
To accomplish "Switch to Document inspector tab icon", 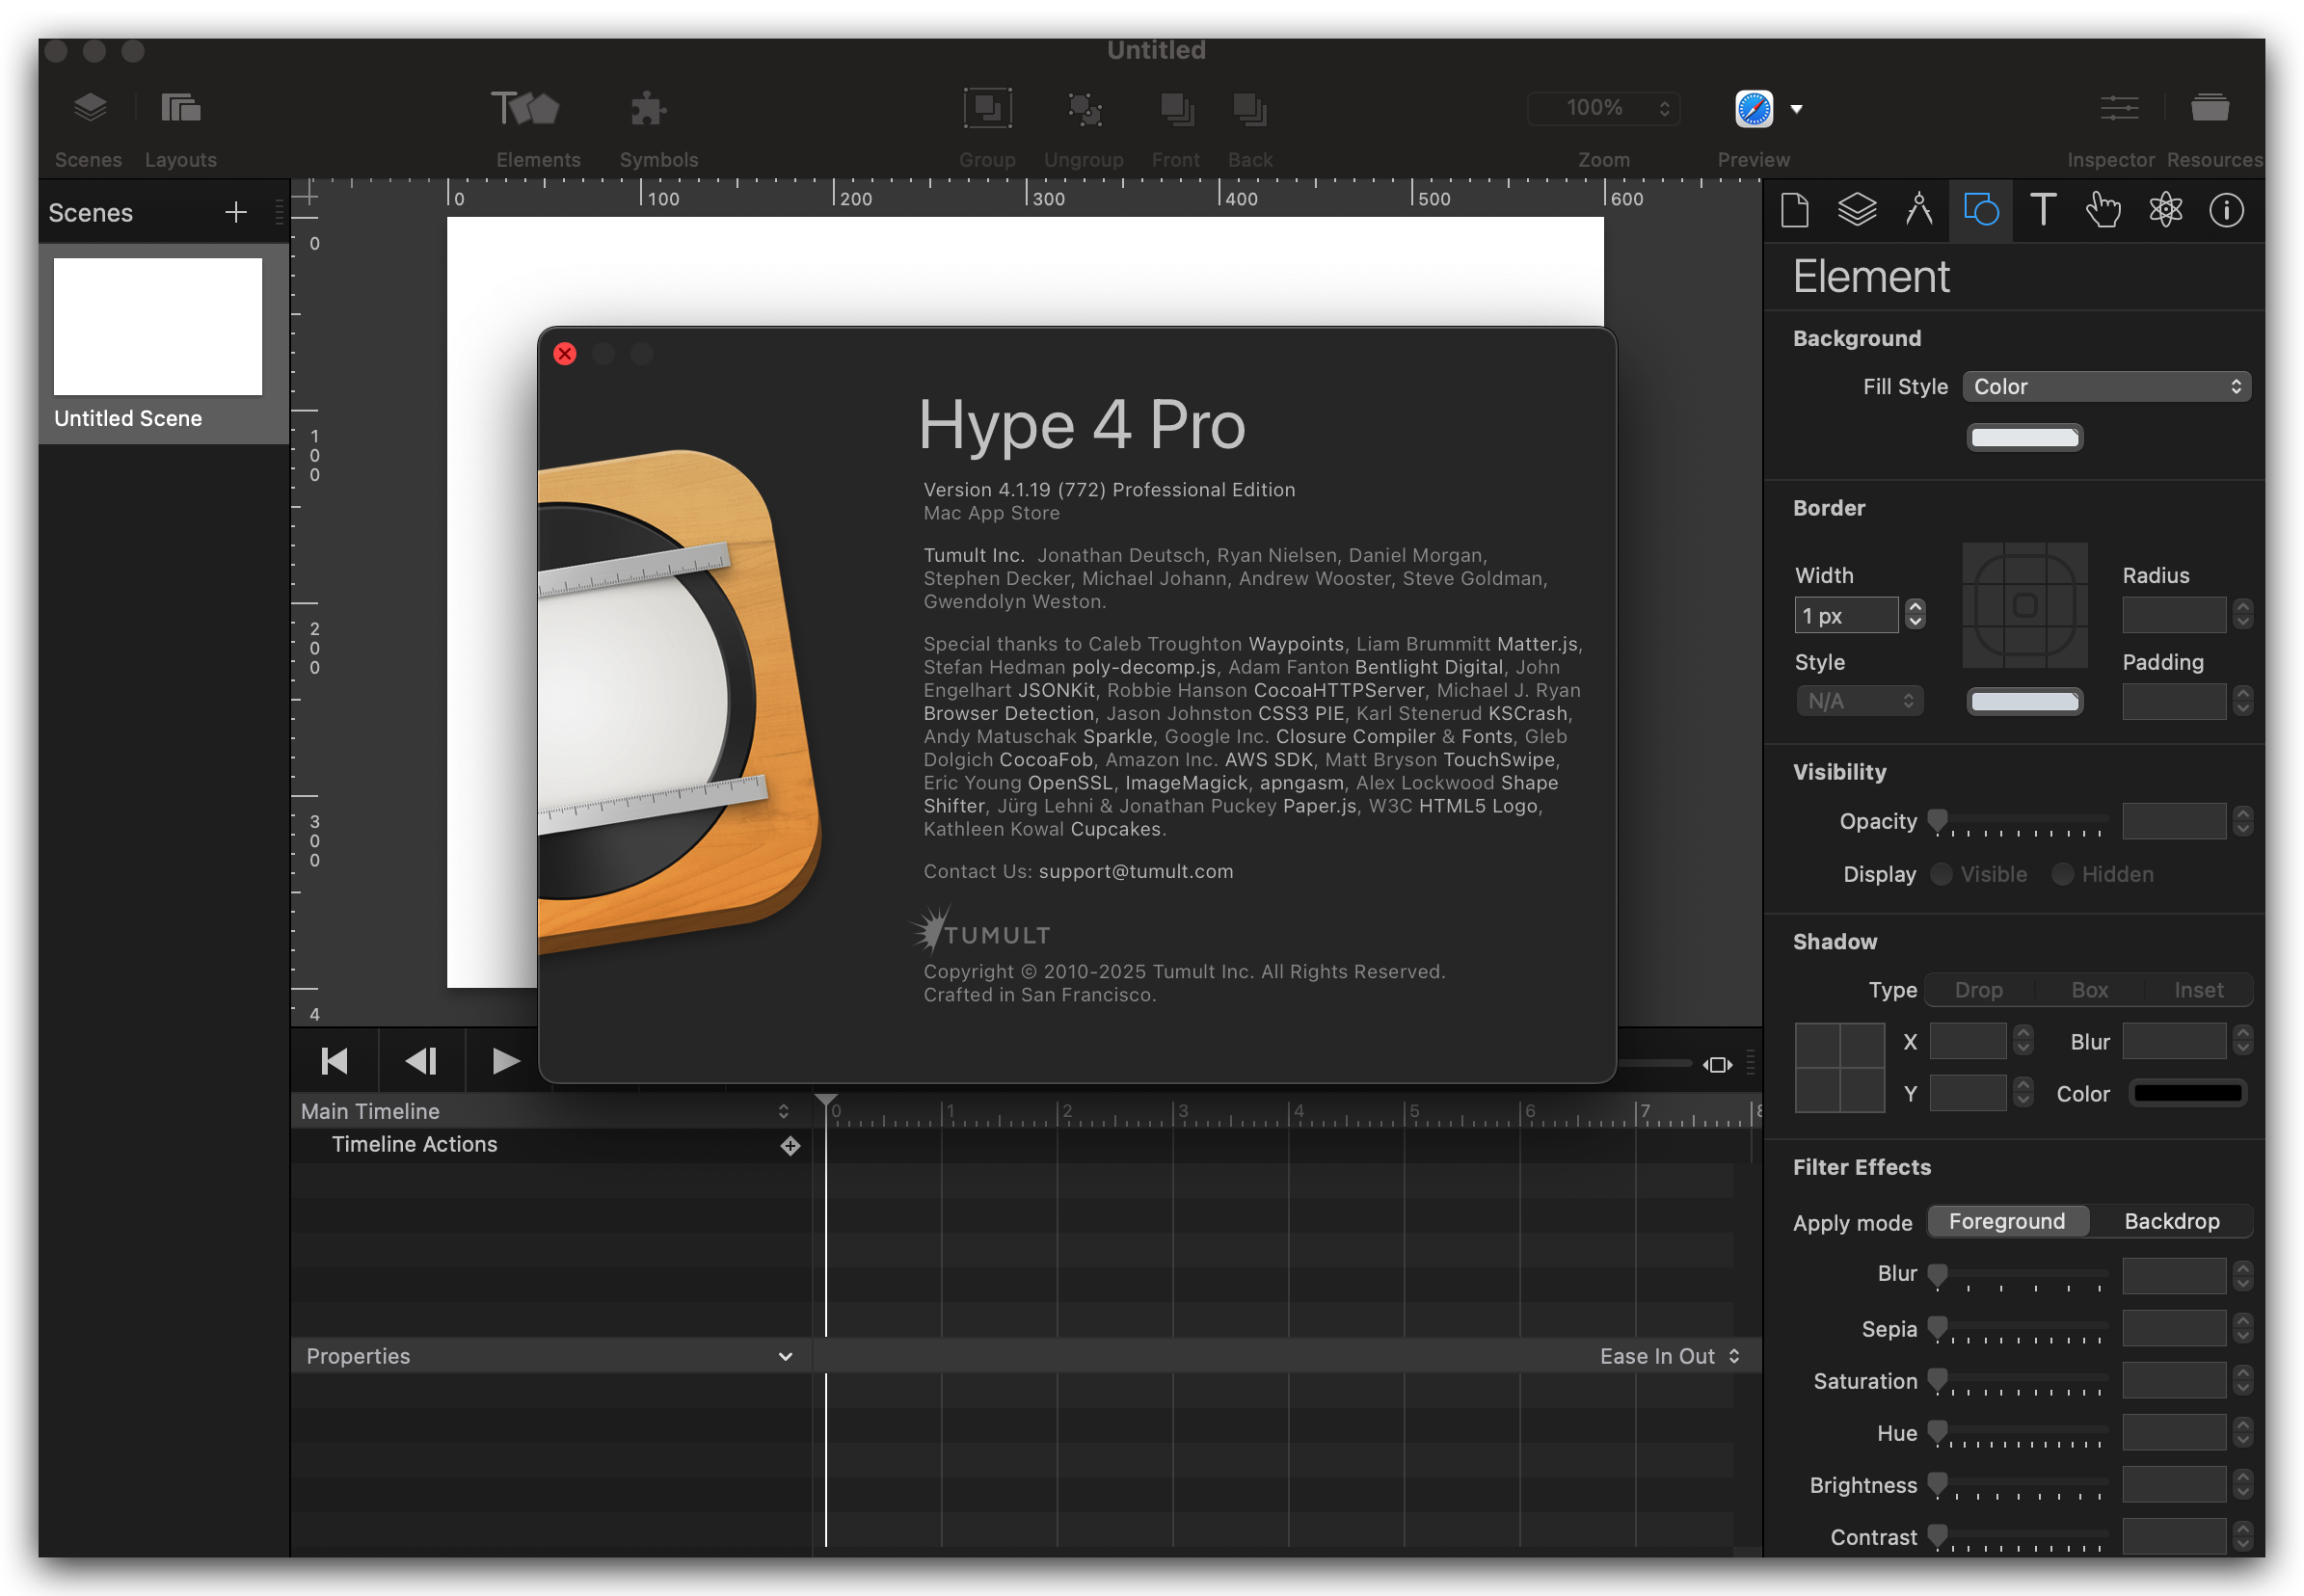I will [1795, 210].
